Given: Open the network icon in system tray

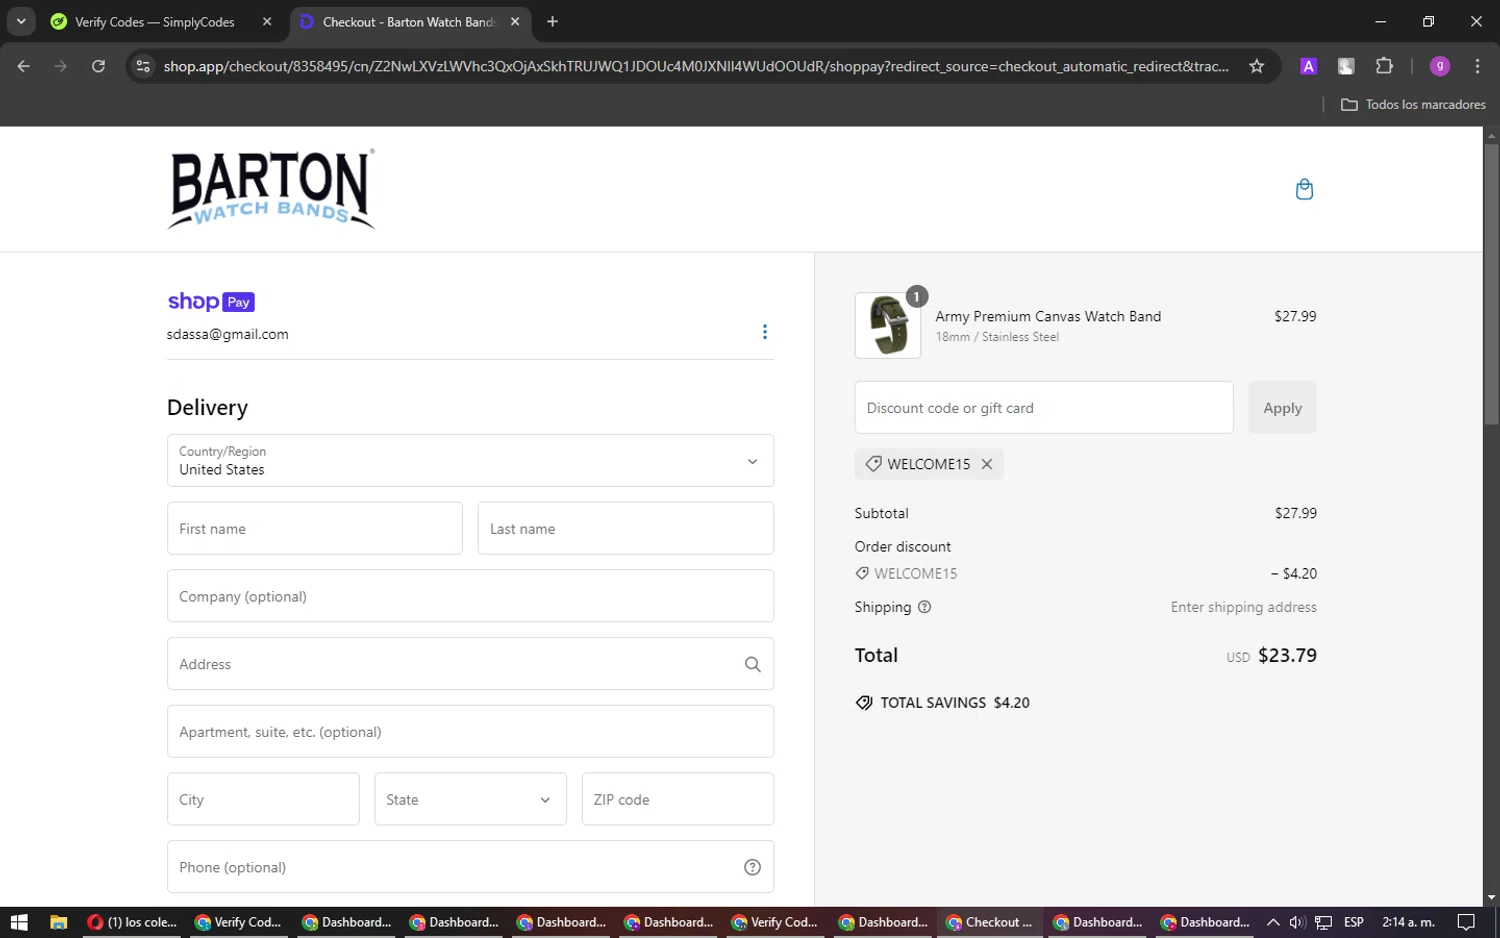Looking at the screenshot, I should coord(1323,922).
